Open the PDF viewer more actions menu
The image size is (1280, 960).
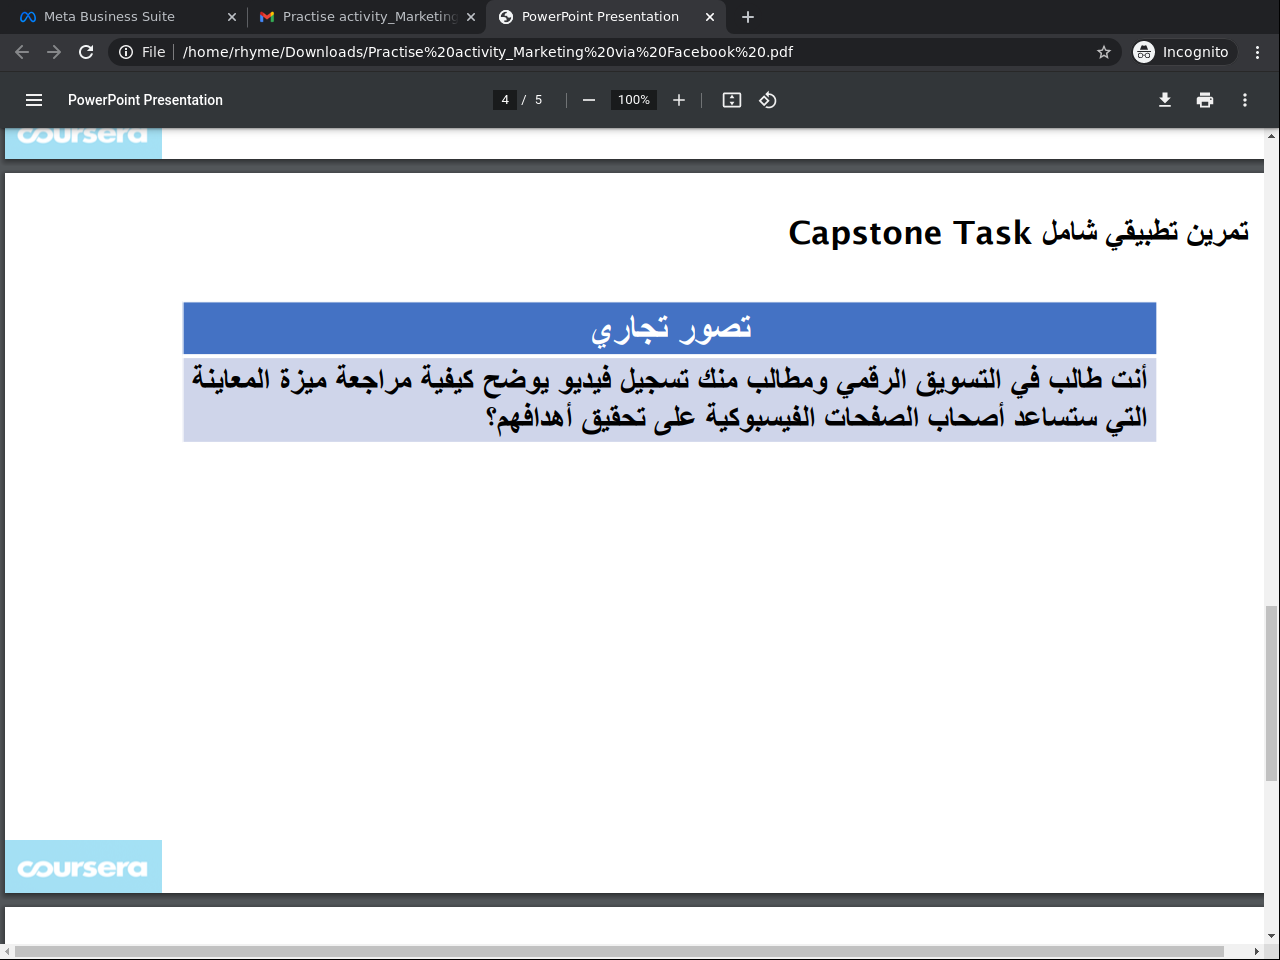point(1245,100)
